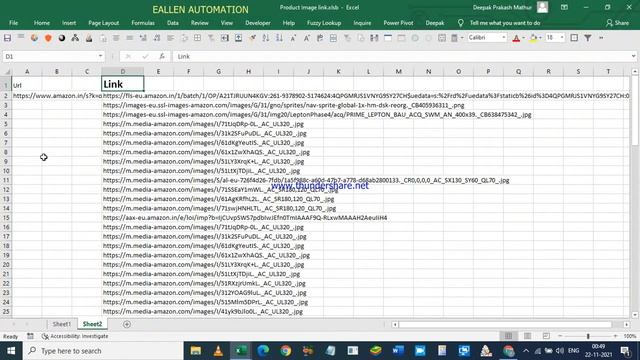Click Zoom Out minus button in status bar

tap(560, 336)
